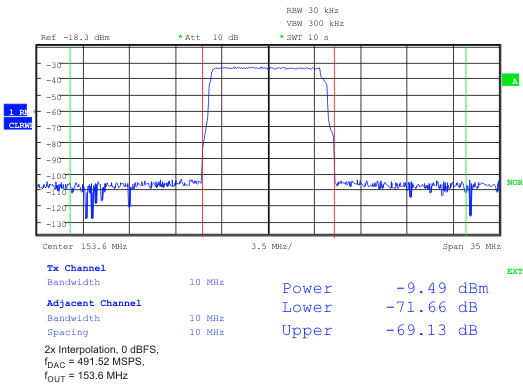Click the Power -9.49 dBm reading
Screen dimensions: 523x388
[x=385, y=288]
